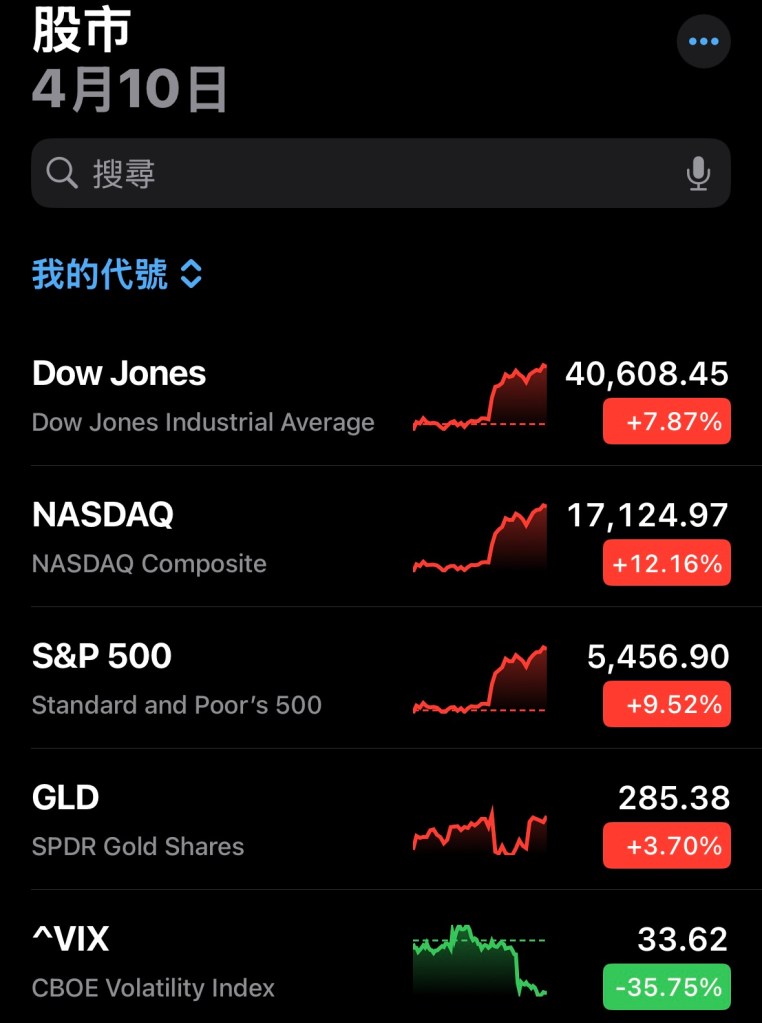Expand the 我的代號 watchlist dropdown
Image resolution: width=762 pixels, height=1023 pixels.
click(100, 274)
